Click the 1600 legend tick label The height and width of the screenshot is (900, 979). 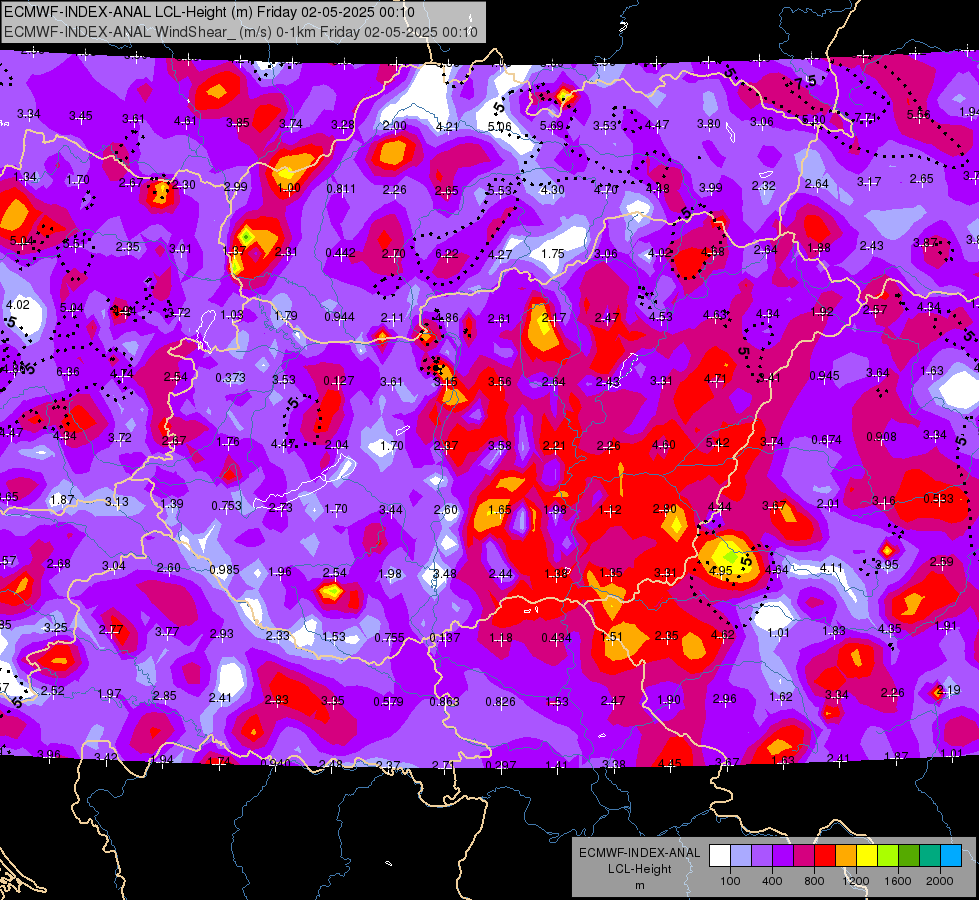click(x=898, y=881)
